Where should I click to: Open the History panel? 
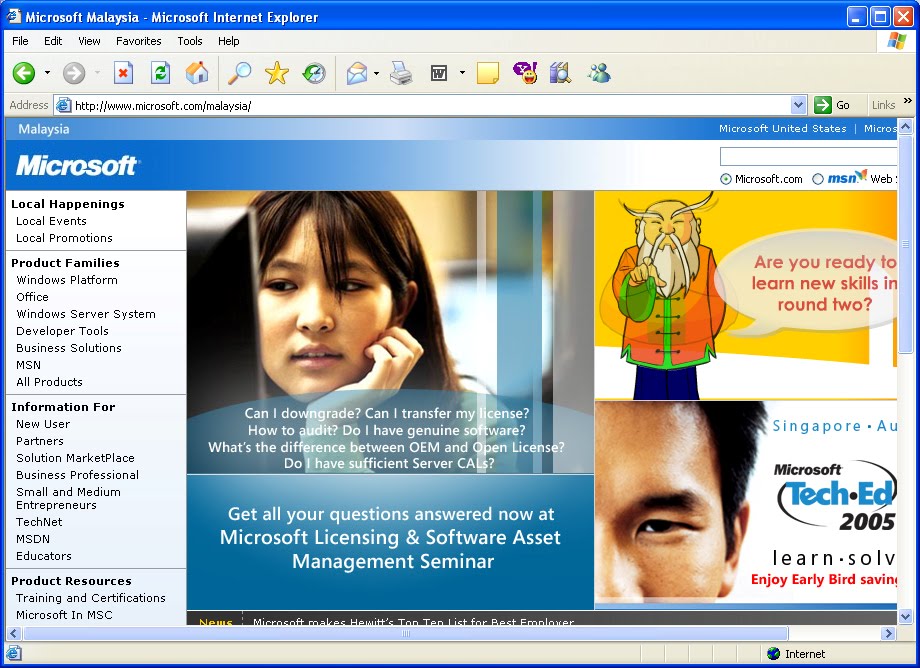coord(314,73)
